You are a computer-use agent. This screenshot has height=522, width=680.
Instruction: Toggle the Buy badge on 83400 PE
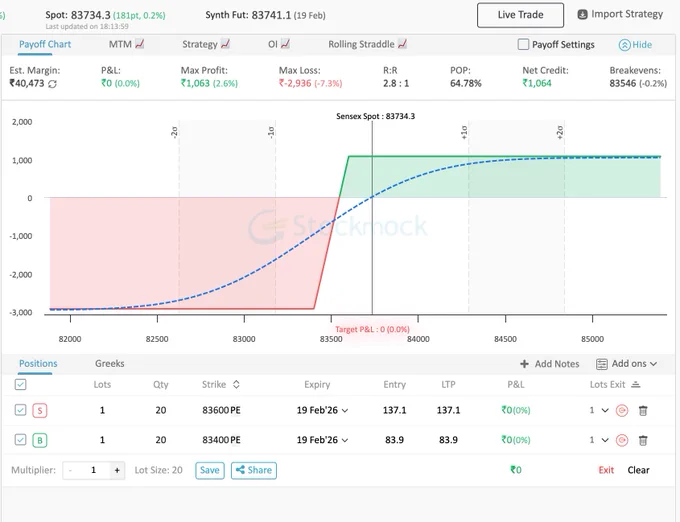click(x=40, y=440)
